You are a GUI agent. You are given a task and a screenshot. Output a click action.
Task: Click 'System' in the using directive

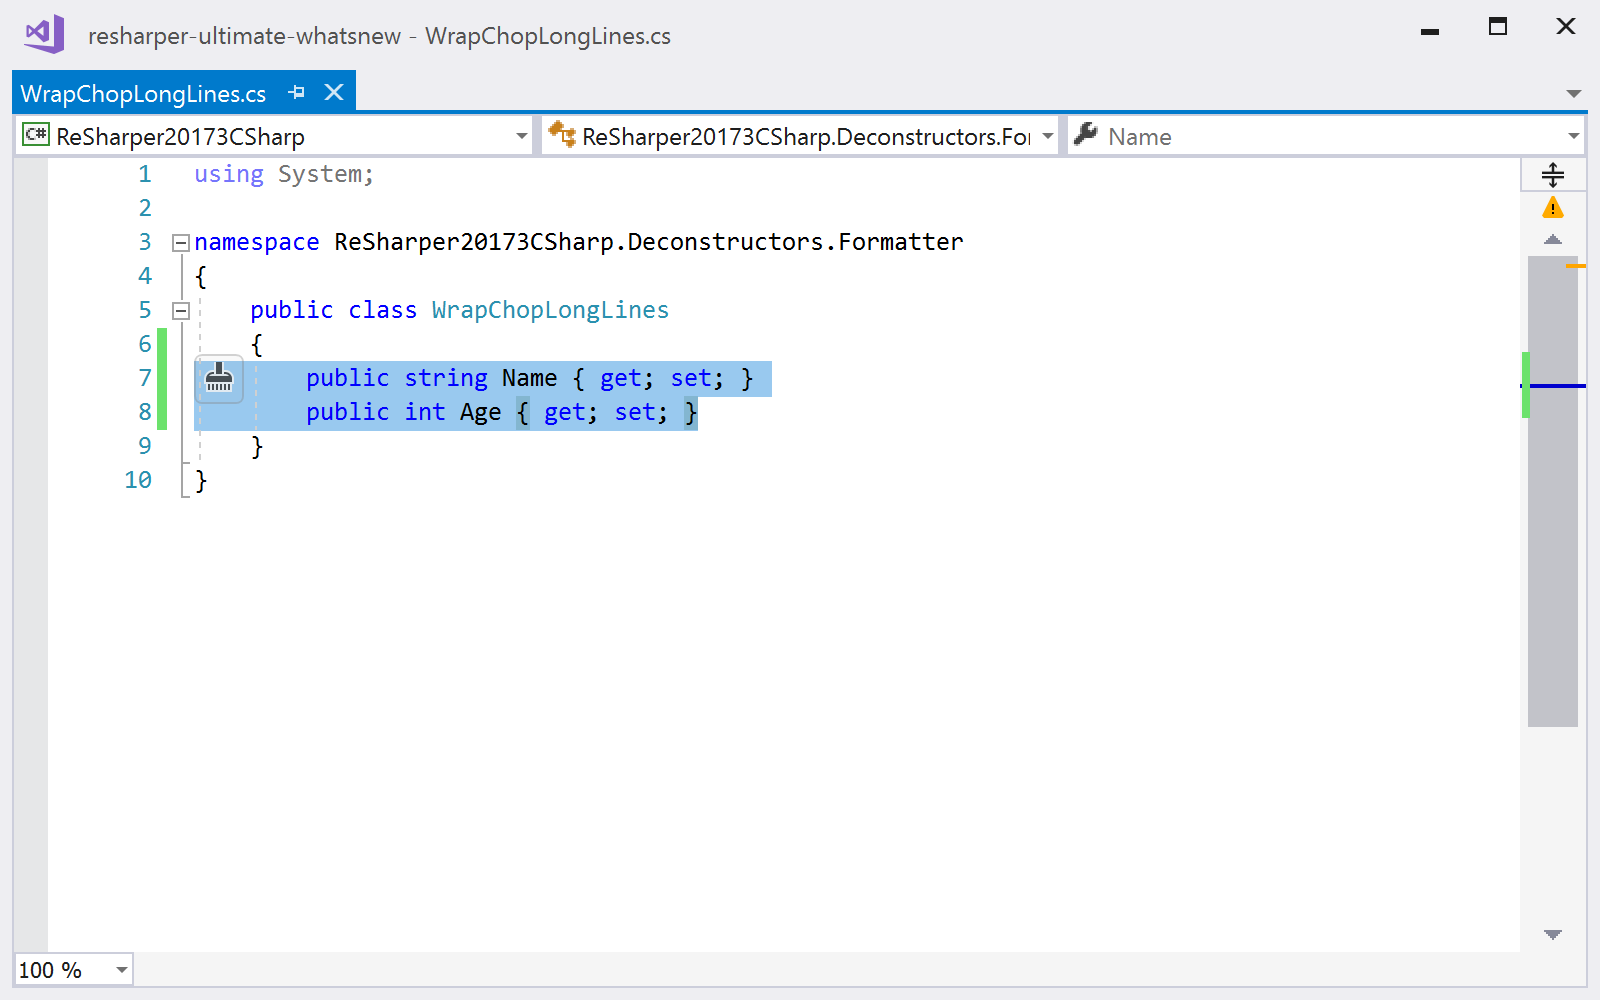319,174
